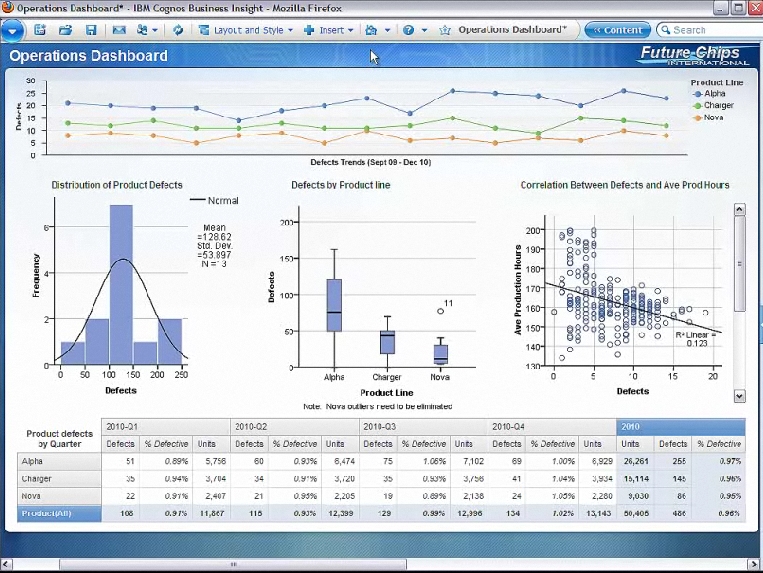Select the Nova row header

59,496
